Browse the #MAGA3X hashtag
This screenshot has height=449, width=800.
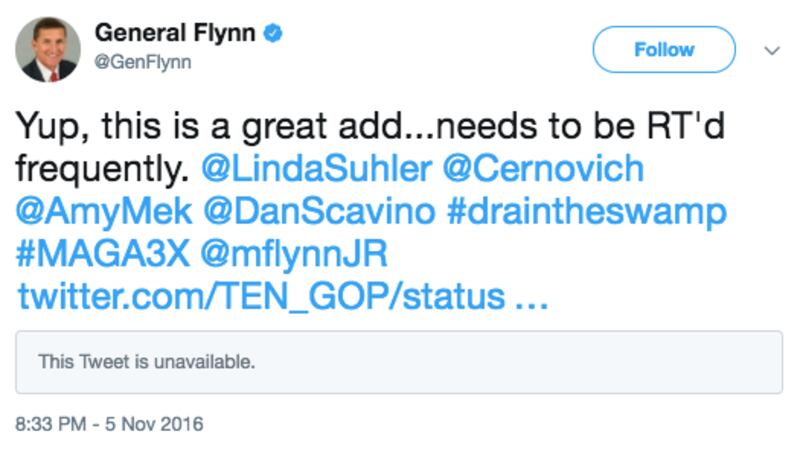point(101,255)
